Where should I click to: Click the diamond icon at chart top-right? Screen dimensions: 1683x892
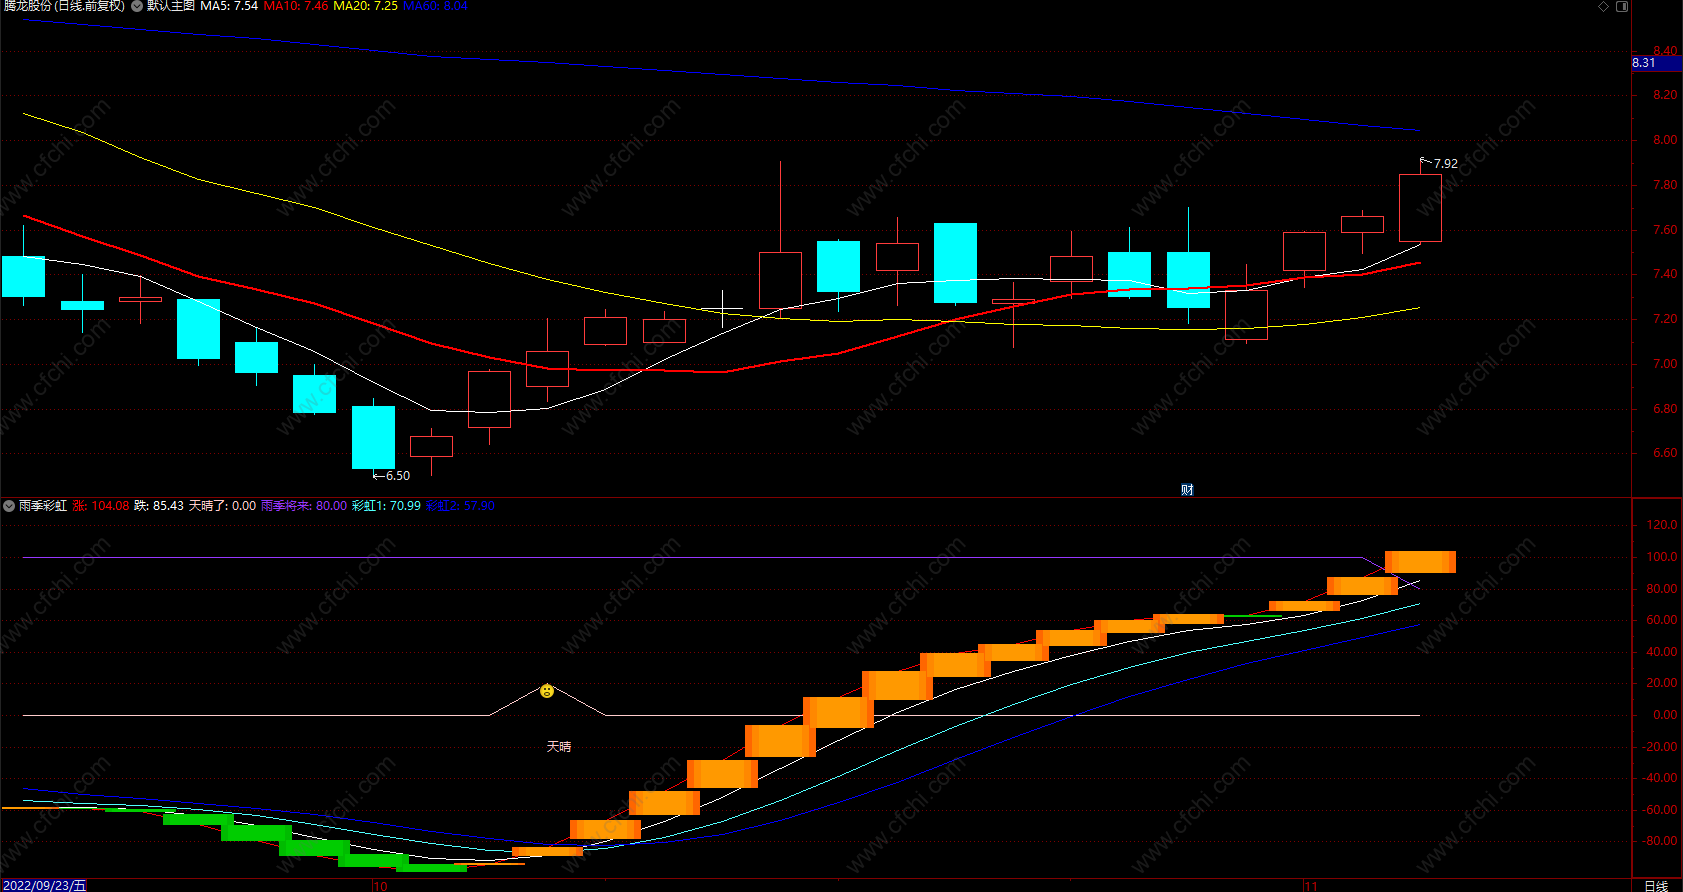1603,6
